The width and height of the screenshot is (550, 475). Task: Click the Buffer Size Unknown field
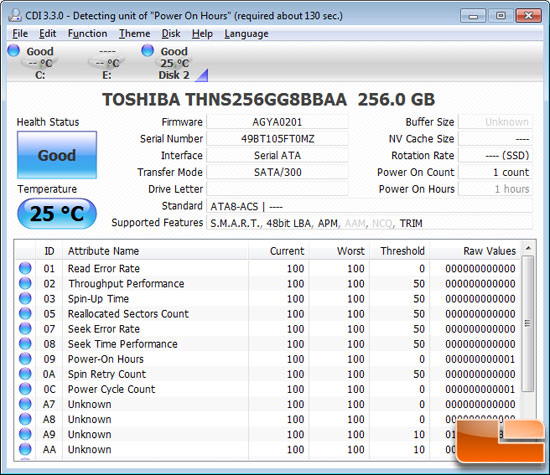coord(496,122)
